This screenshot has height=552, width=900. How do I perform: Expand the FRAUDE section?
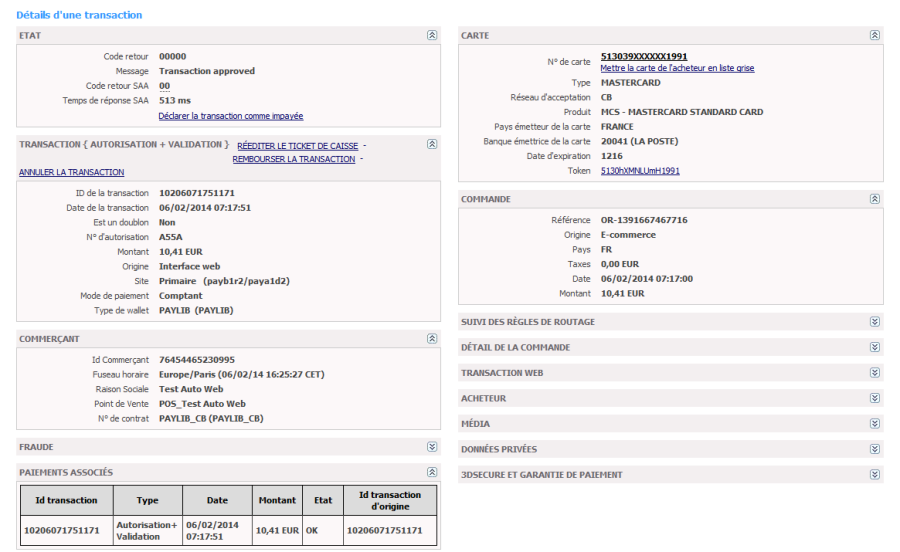[432, 446]
